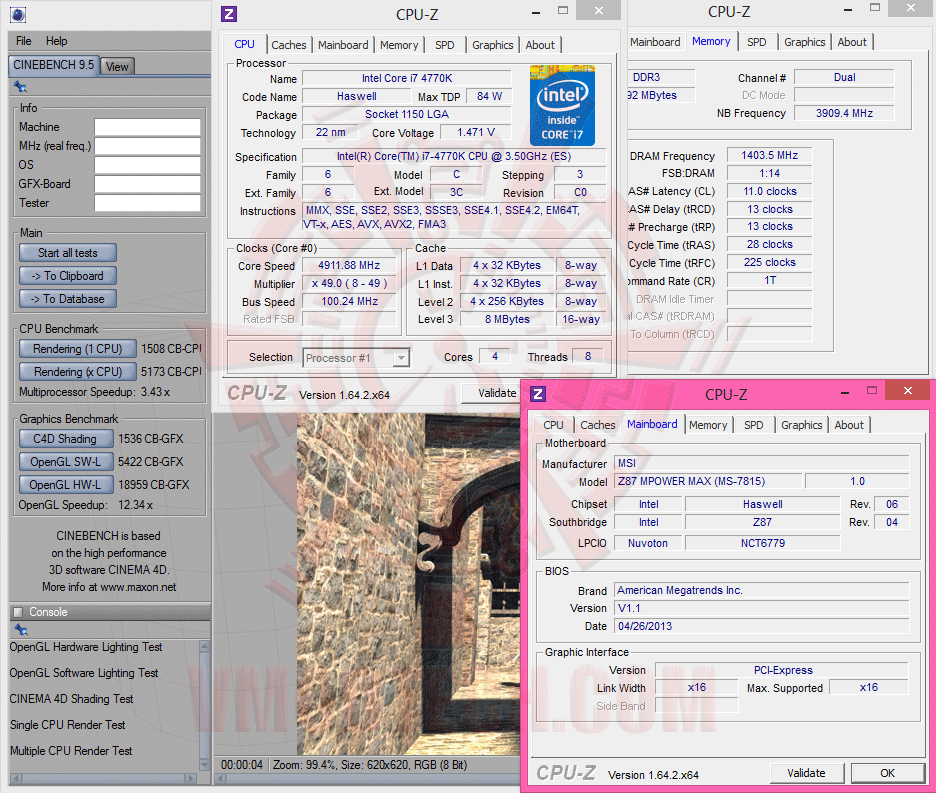Open the Graphics tab in the pink CPU-Z window
936x793 pixels.
point(801,425)
